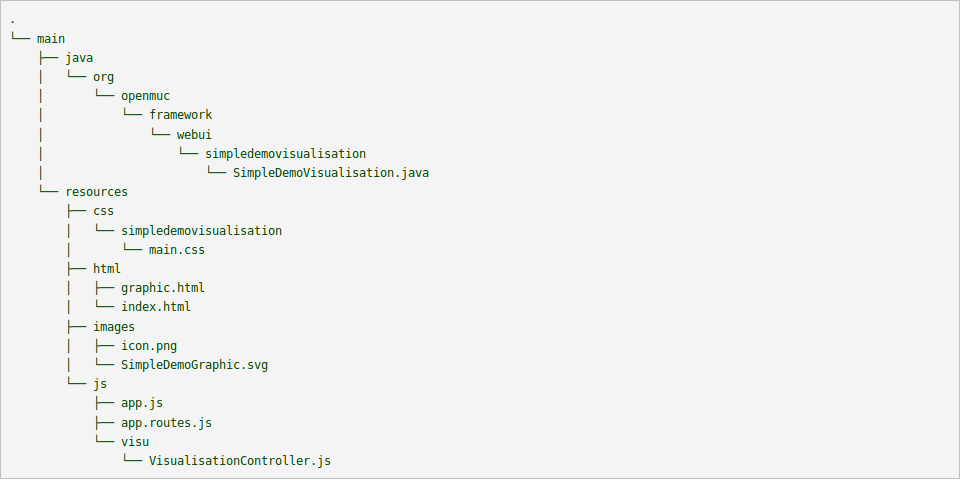
Task: Open SimpleDemoVisualisation.java file entry
Action: (331, 173)
